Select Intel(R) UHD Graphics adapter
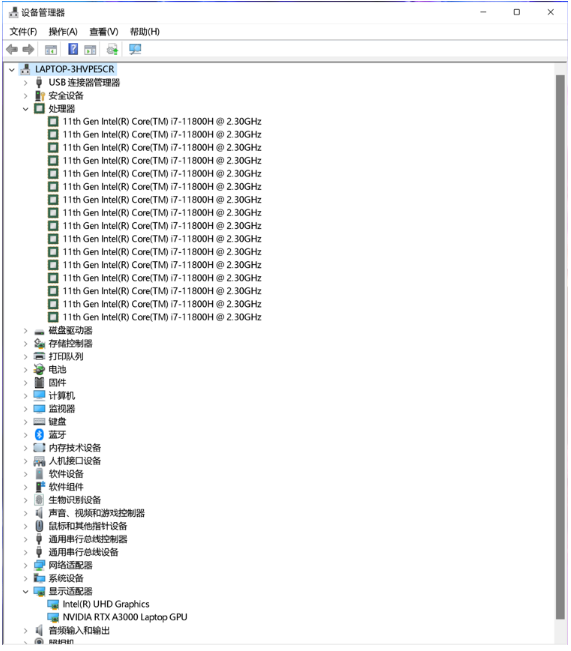 (x=105, y=604)
